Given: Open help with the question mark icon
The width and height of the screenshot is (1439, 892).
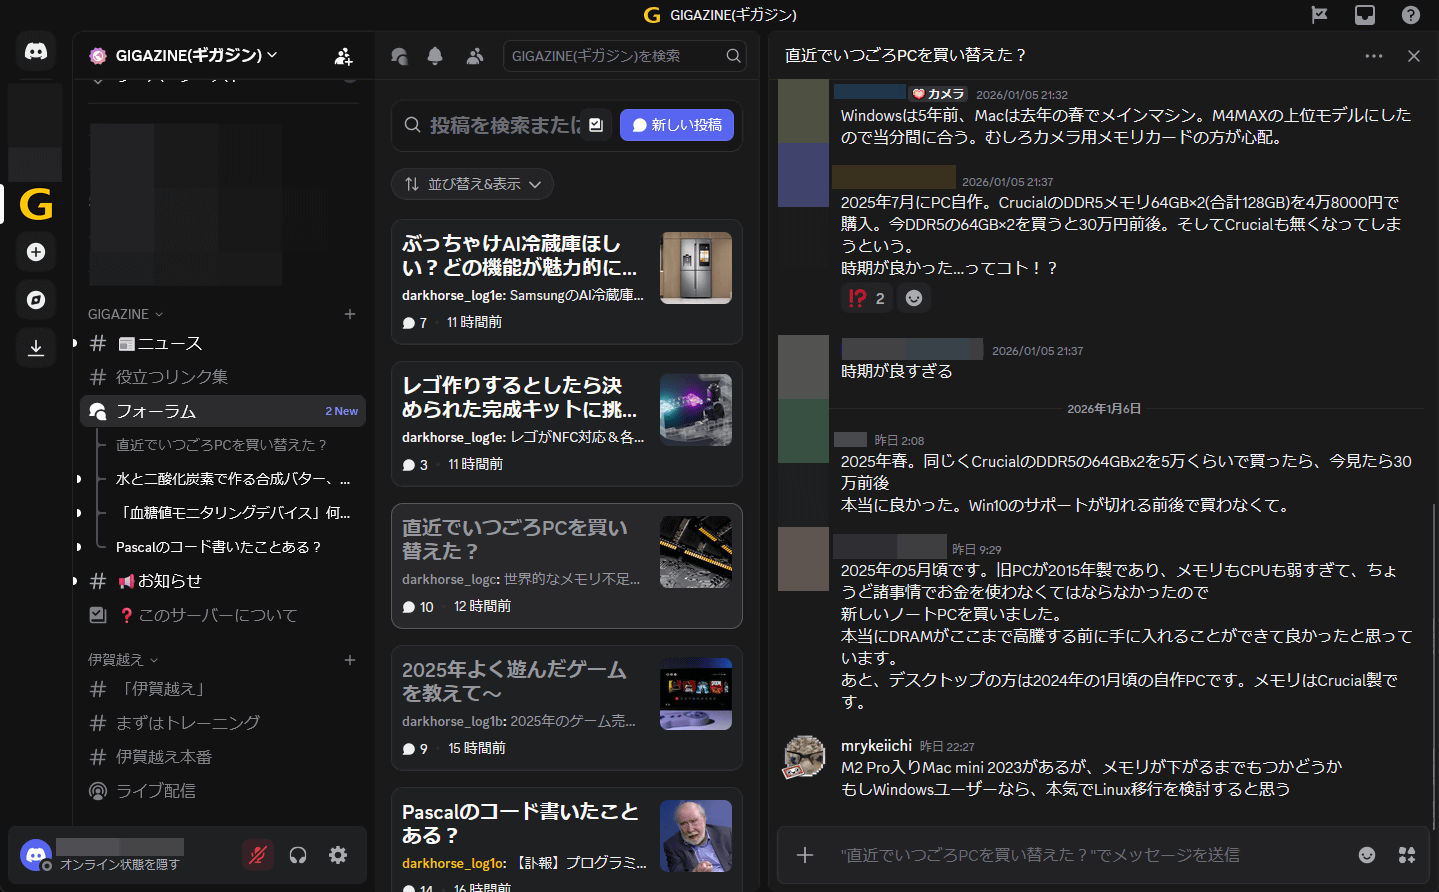Looking at the screenshot, I should (1410, 15).
